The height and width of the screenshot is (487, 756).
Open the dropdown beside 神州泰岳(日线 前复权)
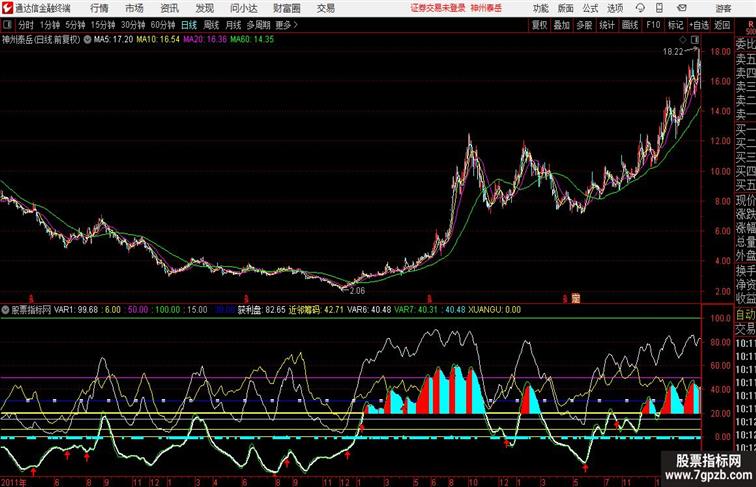coord(87,40)
